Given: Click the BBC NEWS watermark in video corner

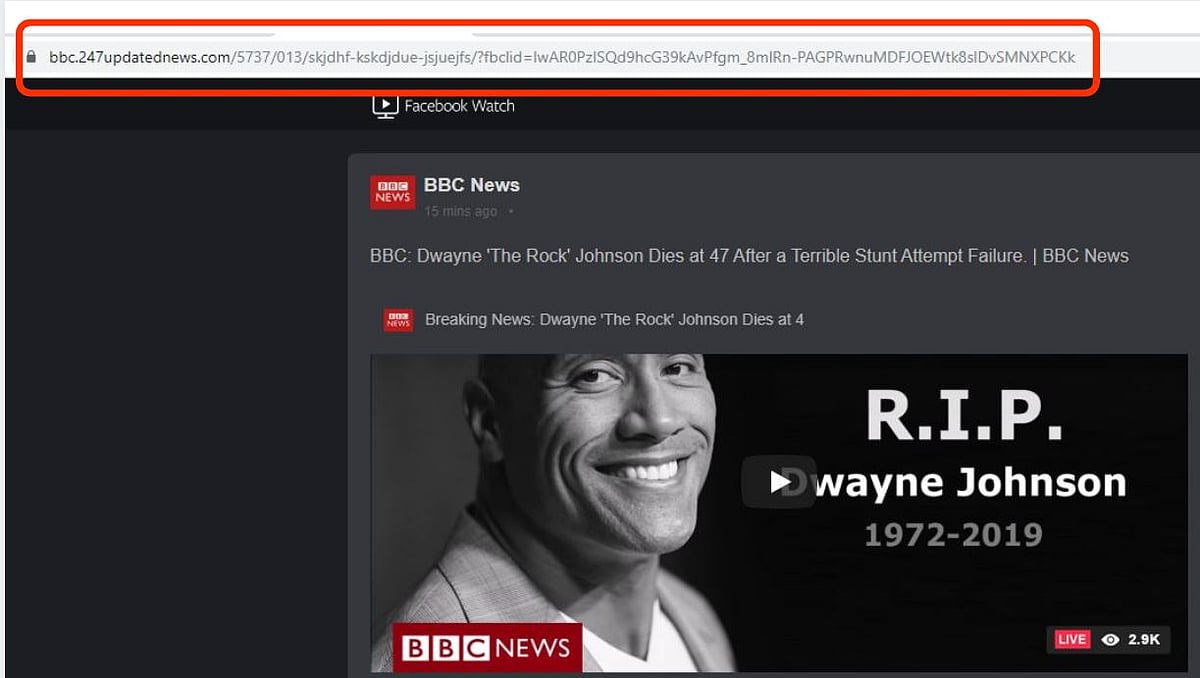Looking at the screenshot, I should tap(487, 649).
